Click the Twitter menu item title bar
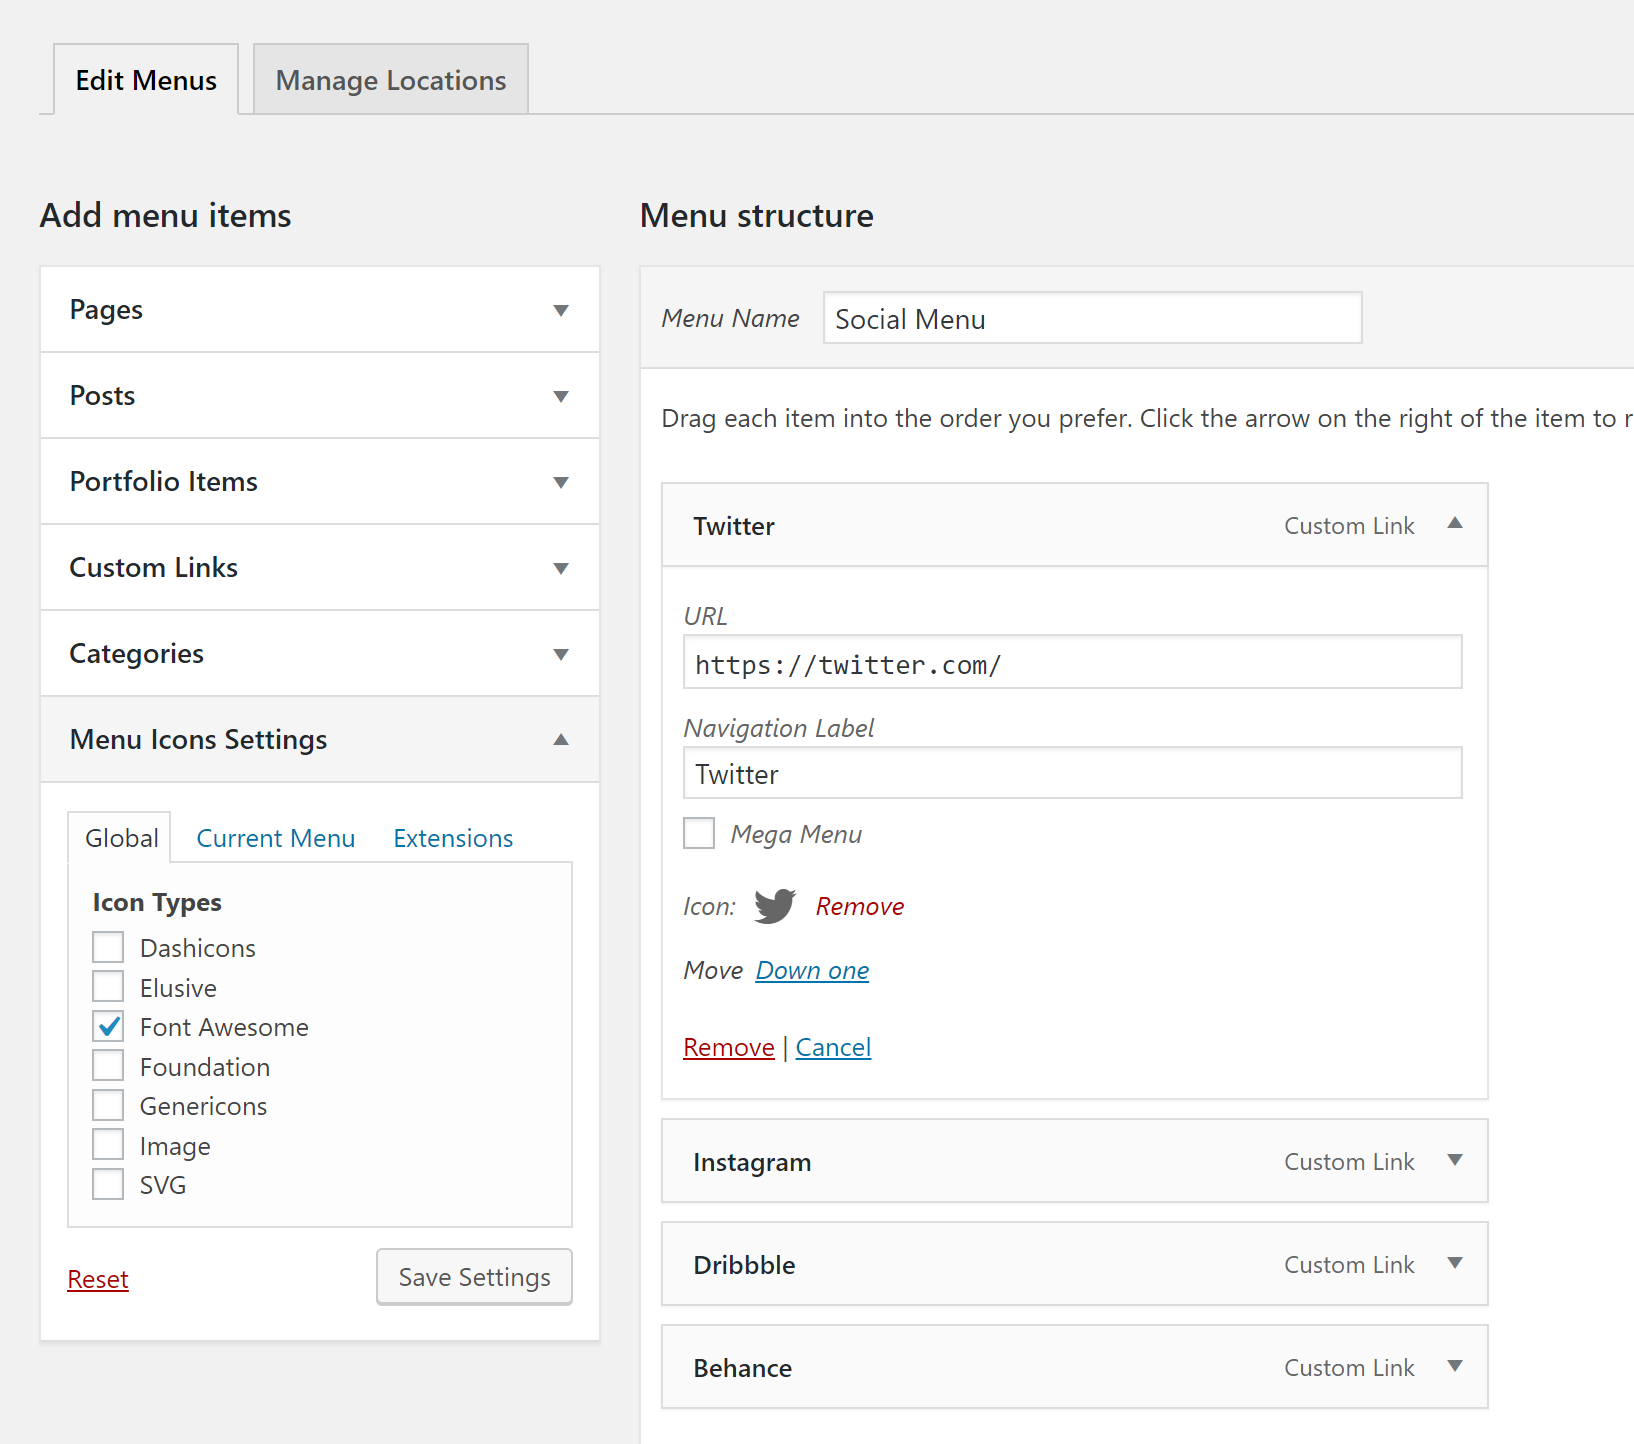This screenshot has width=1634, height=1444. point(1075,525)
